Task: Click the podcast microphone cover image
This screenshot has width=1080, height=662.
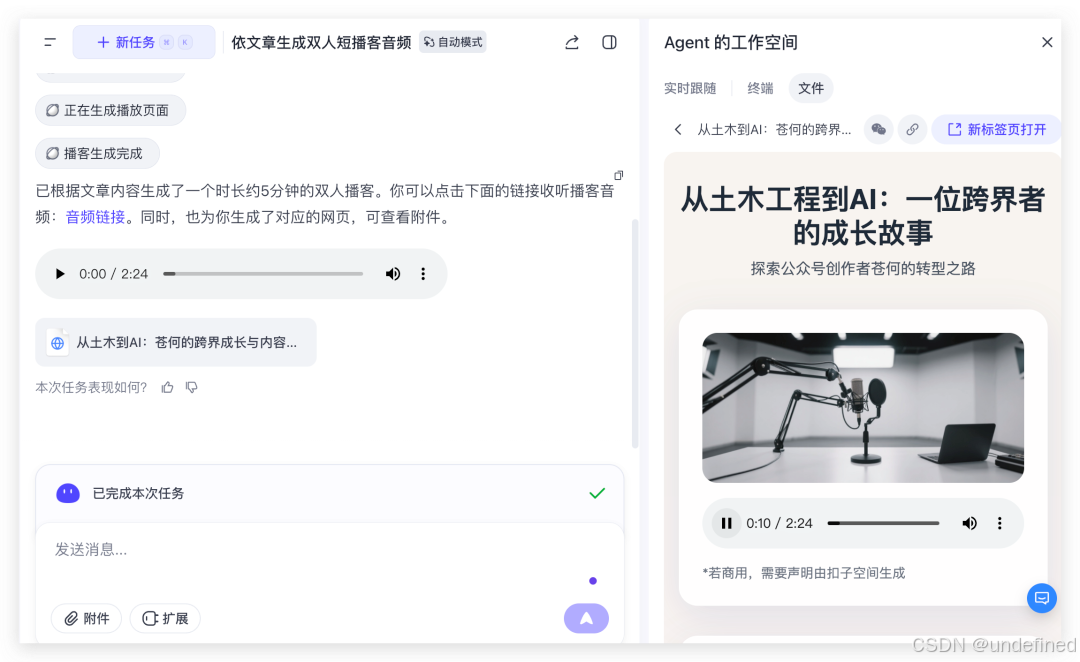Action: pyautogui.click(x=862, y=408)
